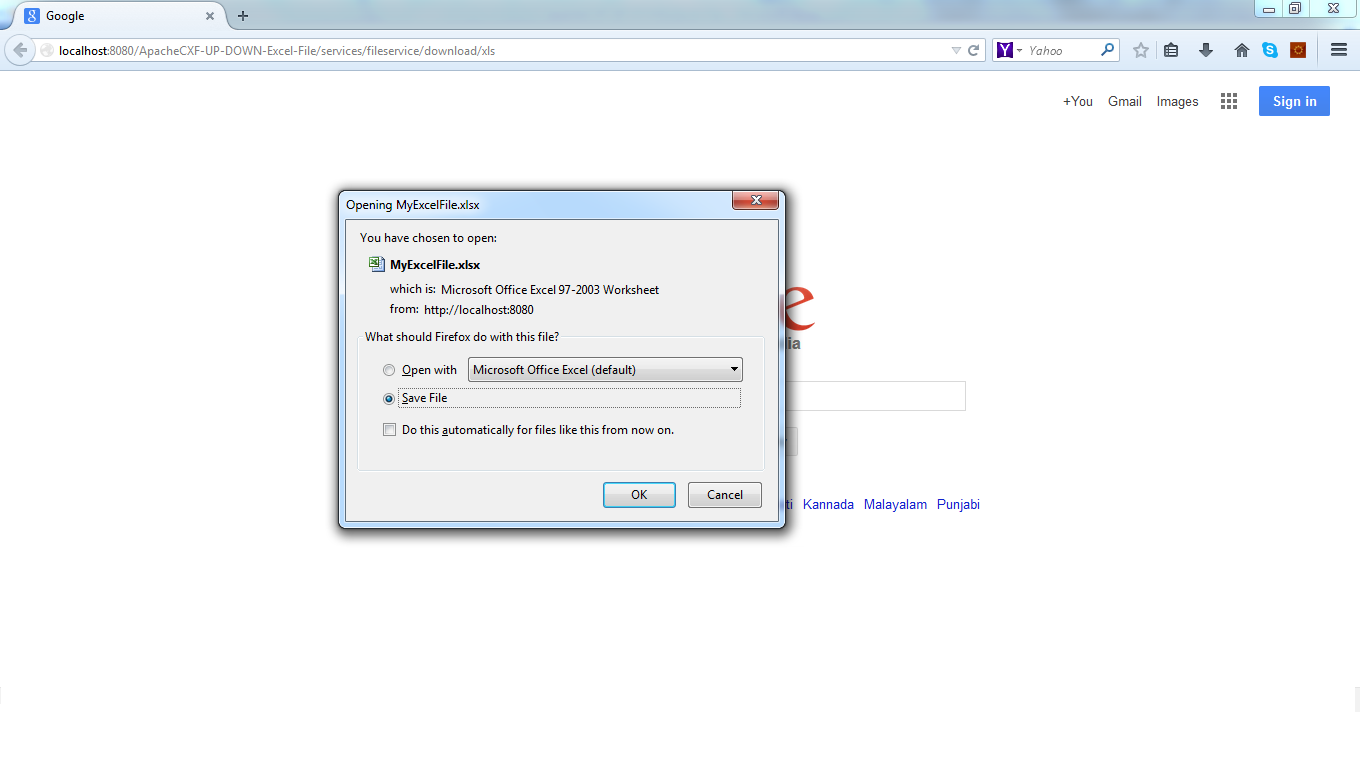Viewport: 1360px width, 768px height.
Task: Bookmark this page with the star icon
Action: click(x=1141, y=50)
